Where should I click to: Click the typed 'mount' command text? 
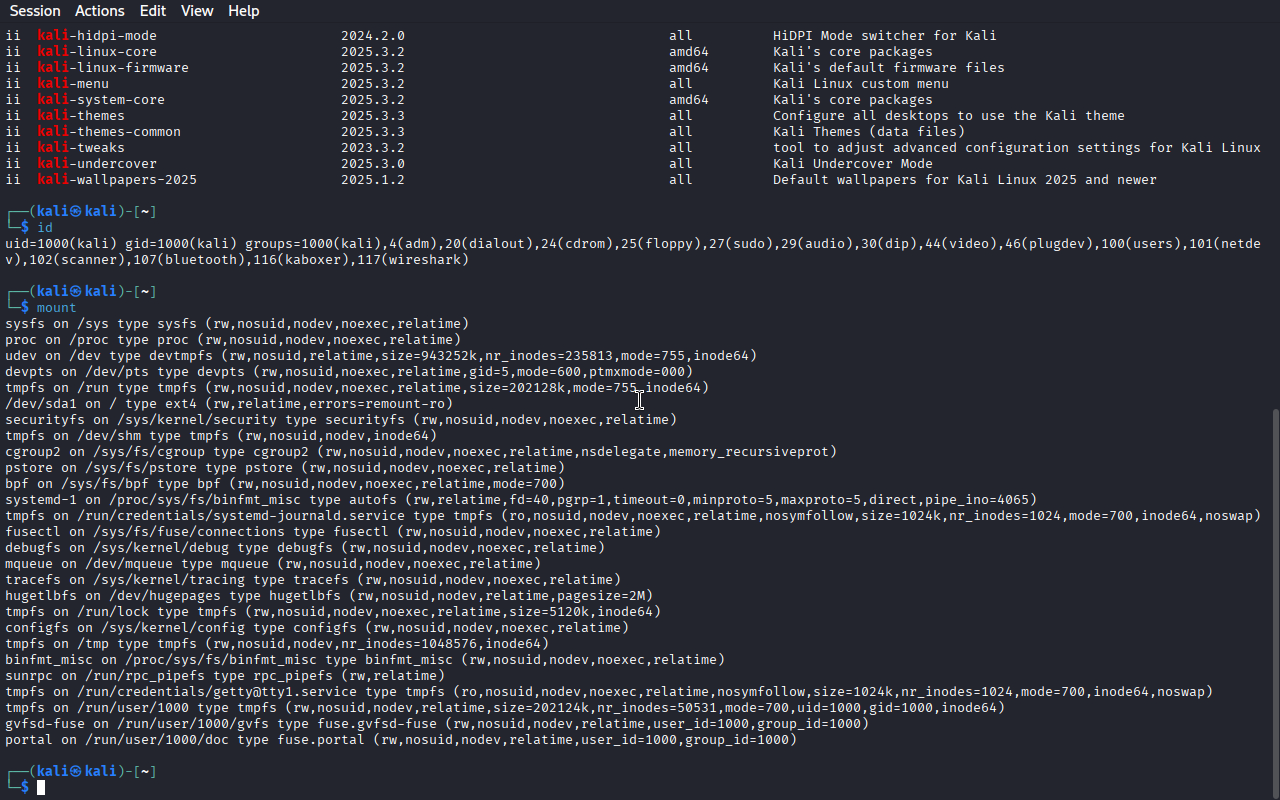pyautogui.click(x=57, y=308)
